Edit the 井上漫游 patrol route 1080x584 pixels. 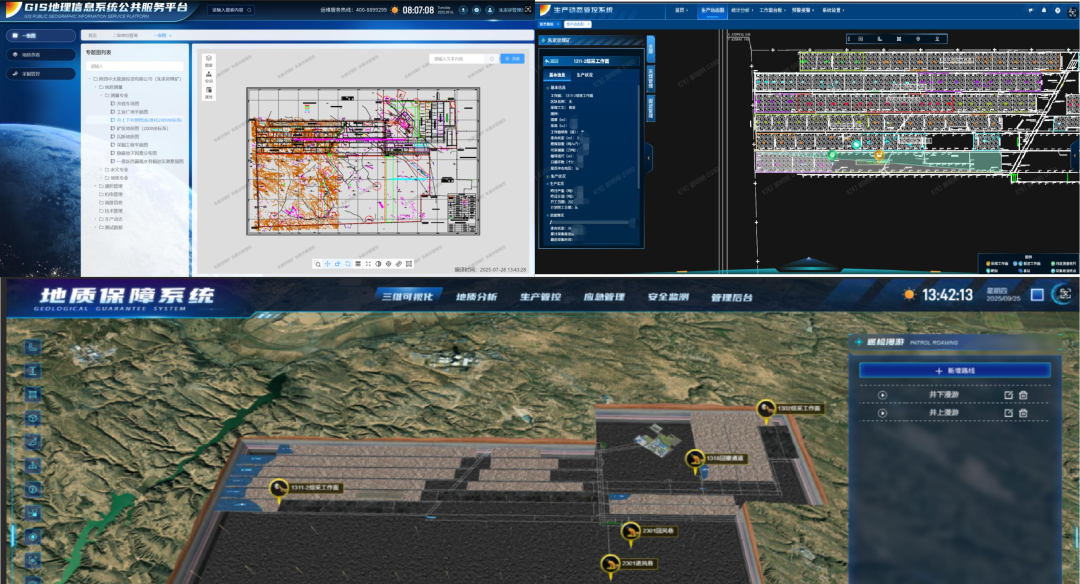pos(1008,413)
